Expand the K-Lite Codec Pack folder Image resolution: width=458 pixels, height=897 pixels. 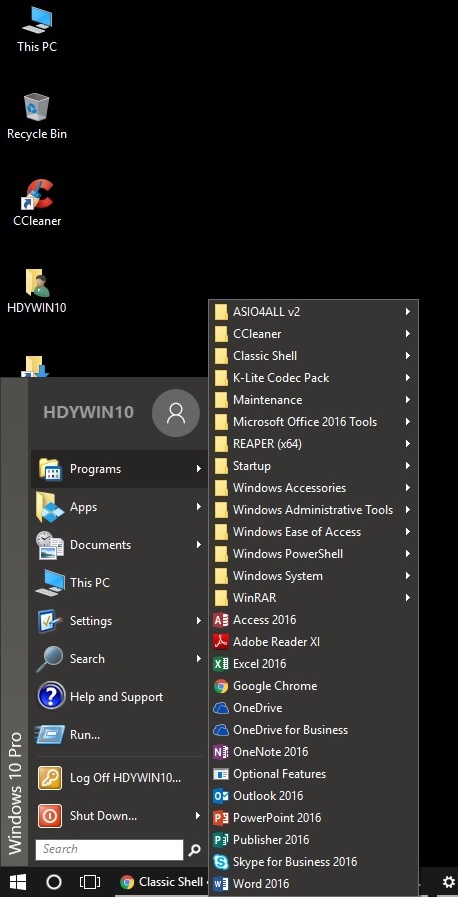(x=314, y=378)
